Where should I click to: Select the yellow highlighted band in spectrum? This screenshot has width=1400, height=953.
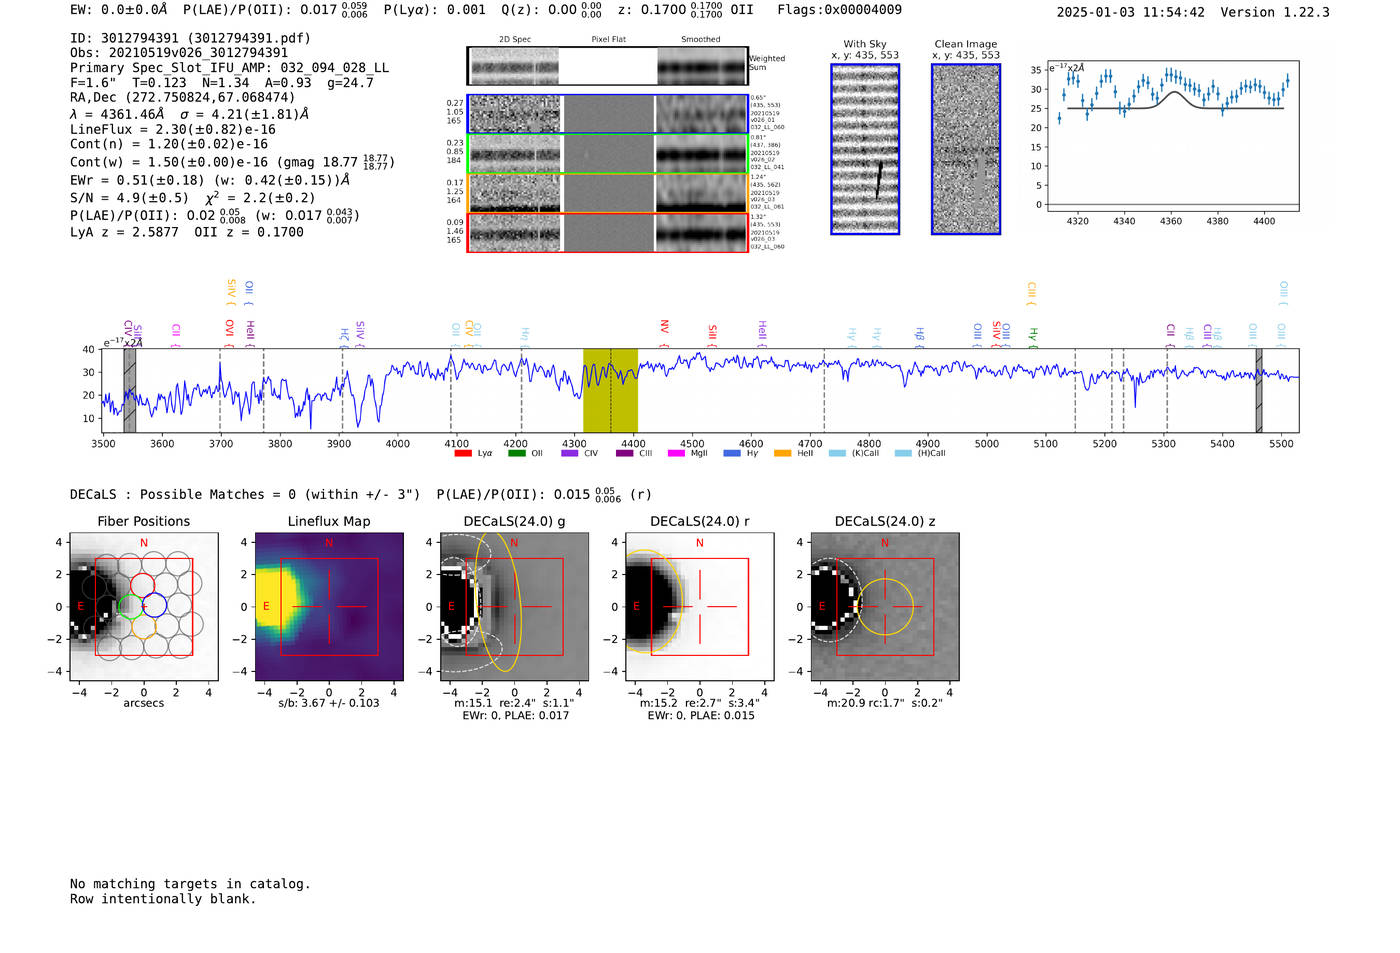coord(610,390)
